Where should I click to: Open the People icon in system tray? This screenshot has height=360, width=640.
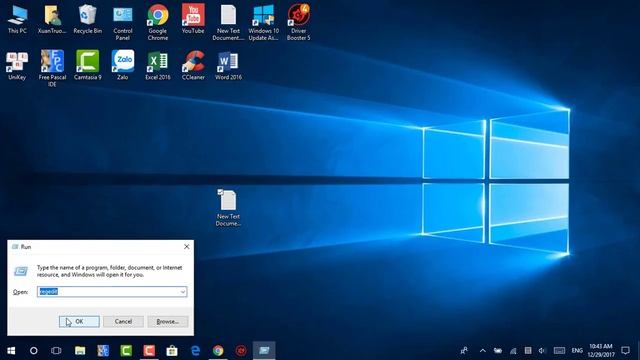464,351
